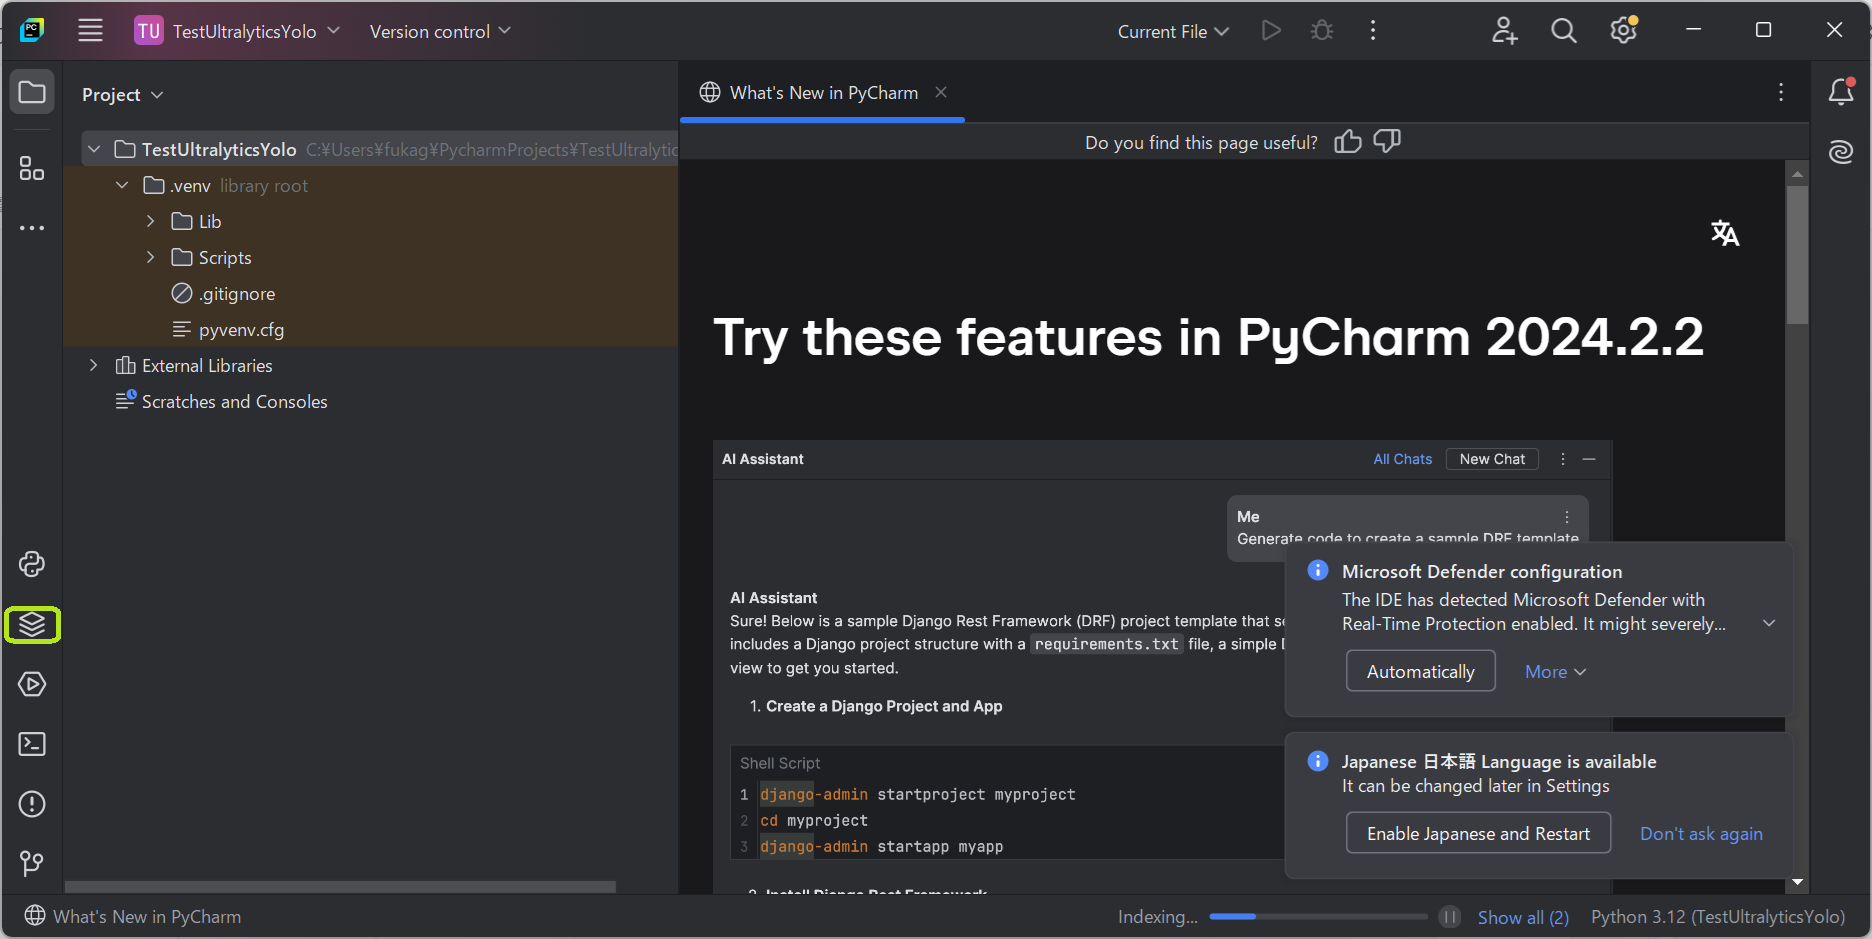The height and width of the screenshot is (939, 1872).
Task: Click What's New in PyCharm status bar
Action: (x=133, y=916)
